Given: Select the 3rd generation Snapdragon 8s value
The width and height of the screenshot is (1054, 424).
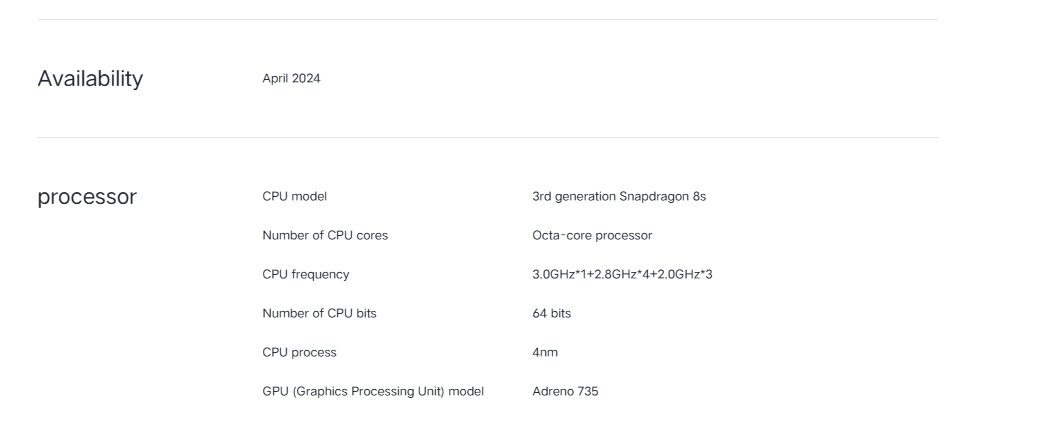Looking at the screenshot, I should (x=619, y=196).
